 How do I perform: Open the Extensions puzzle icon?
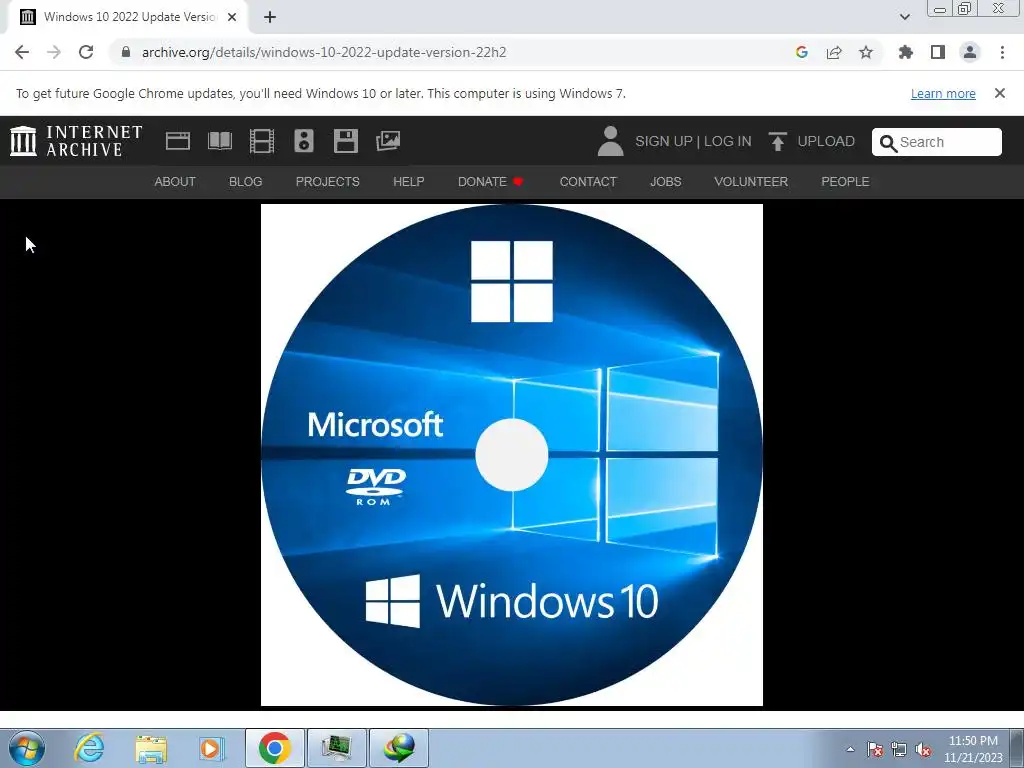tap(906, 52)
